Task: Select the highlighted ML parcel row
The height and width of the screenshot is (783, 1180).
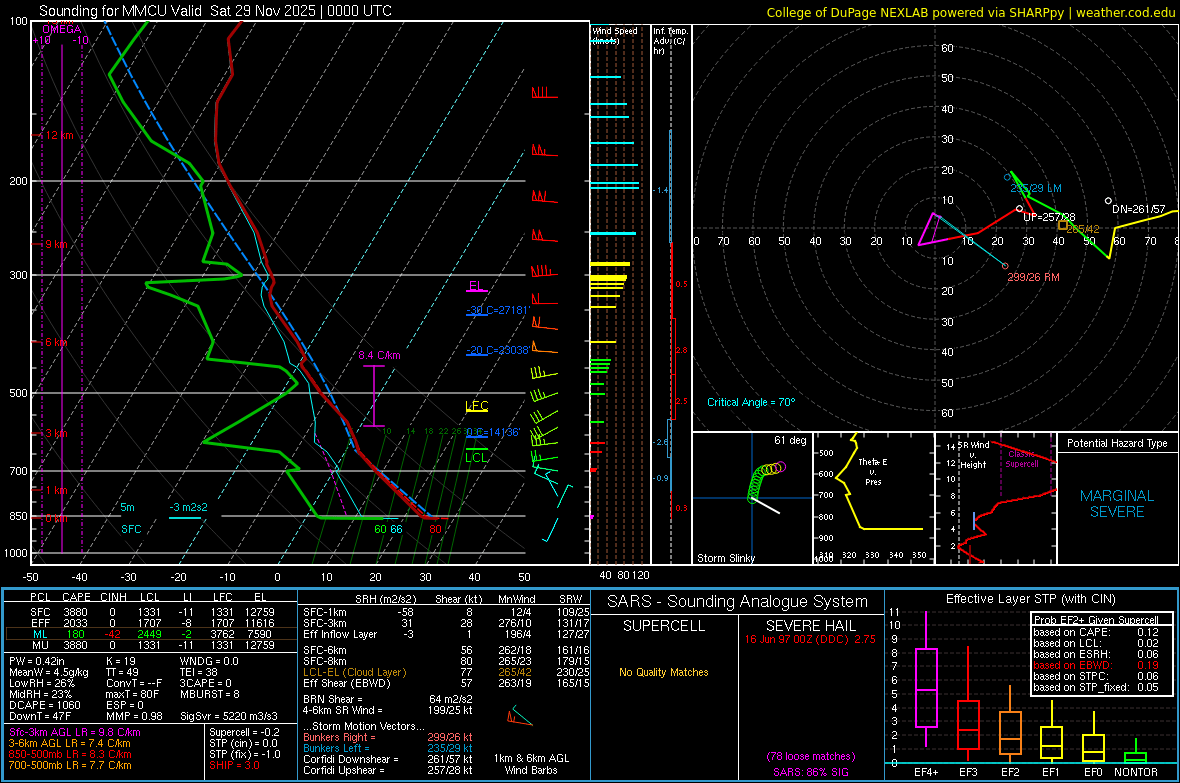Action: coord(151,634)
